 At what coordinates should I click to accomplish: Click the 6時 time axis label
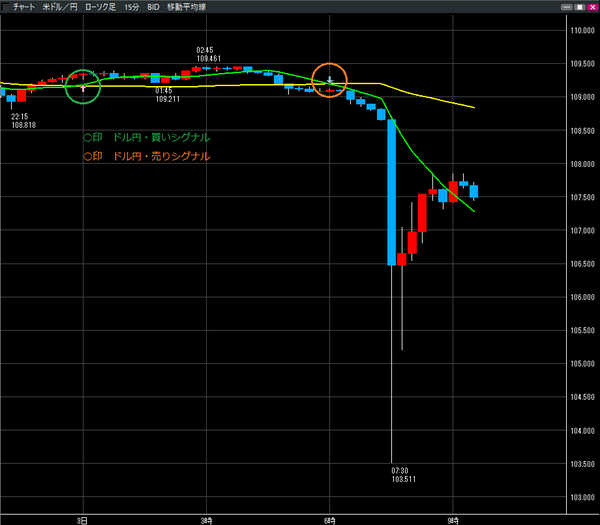pos(329,520)
